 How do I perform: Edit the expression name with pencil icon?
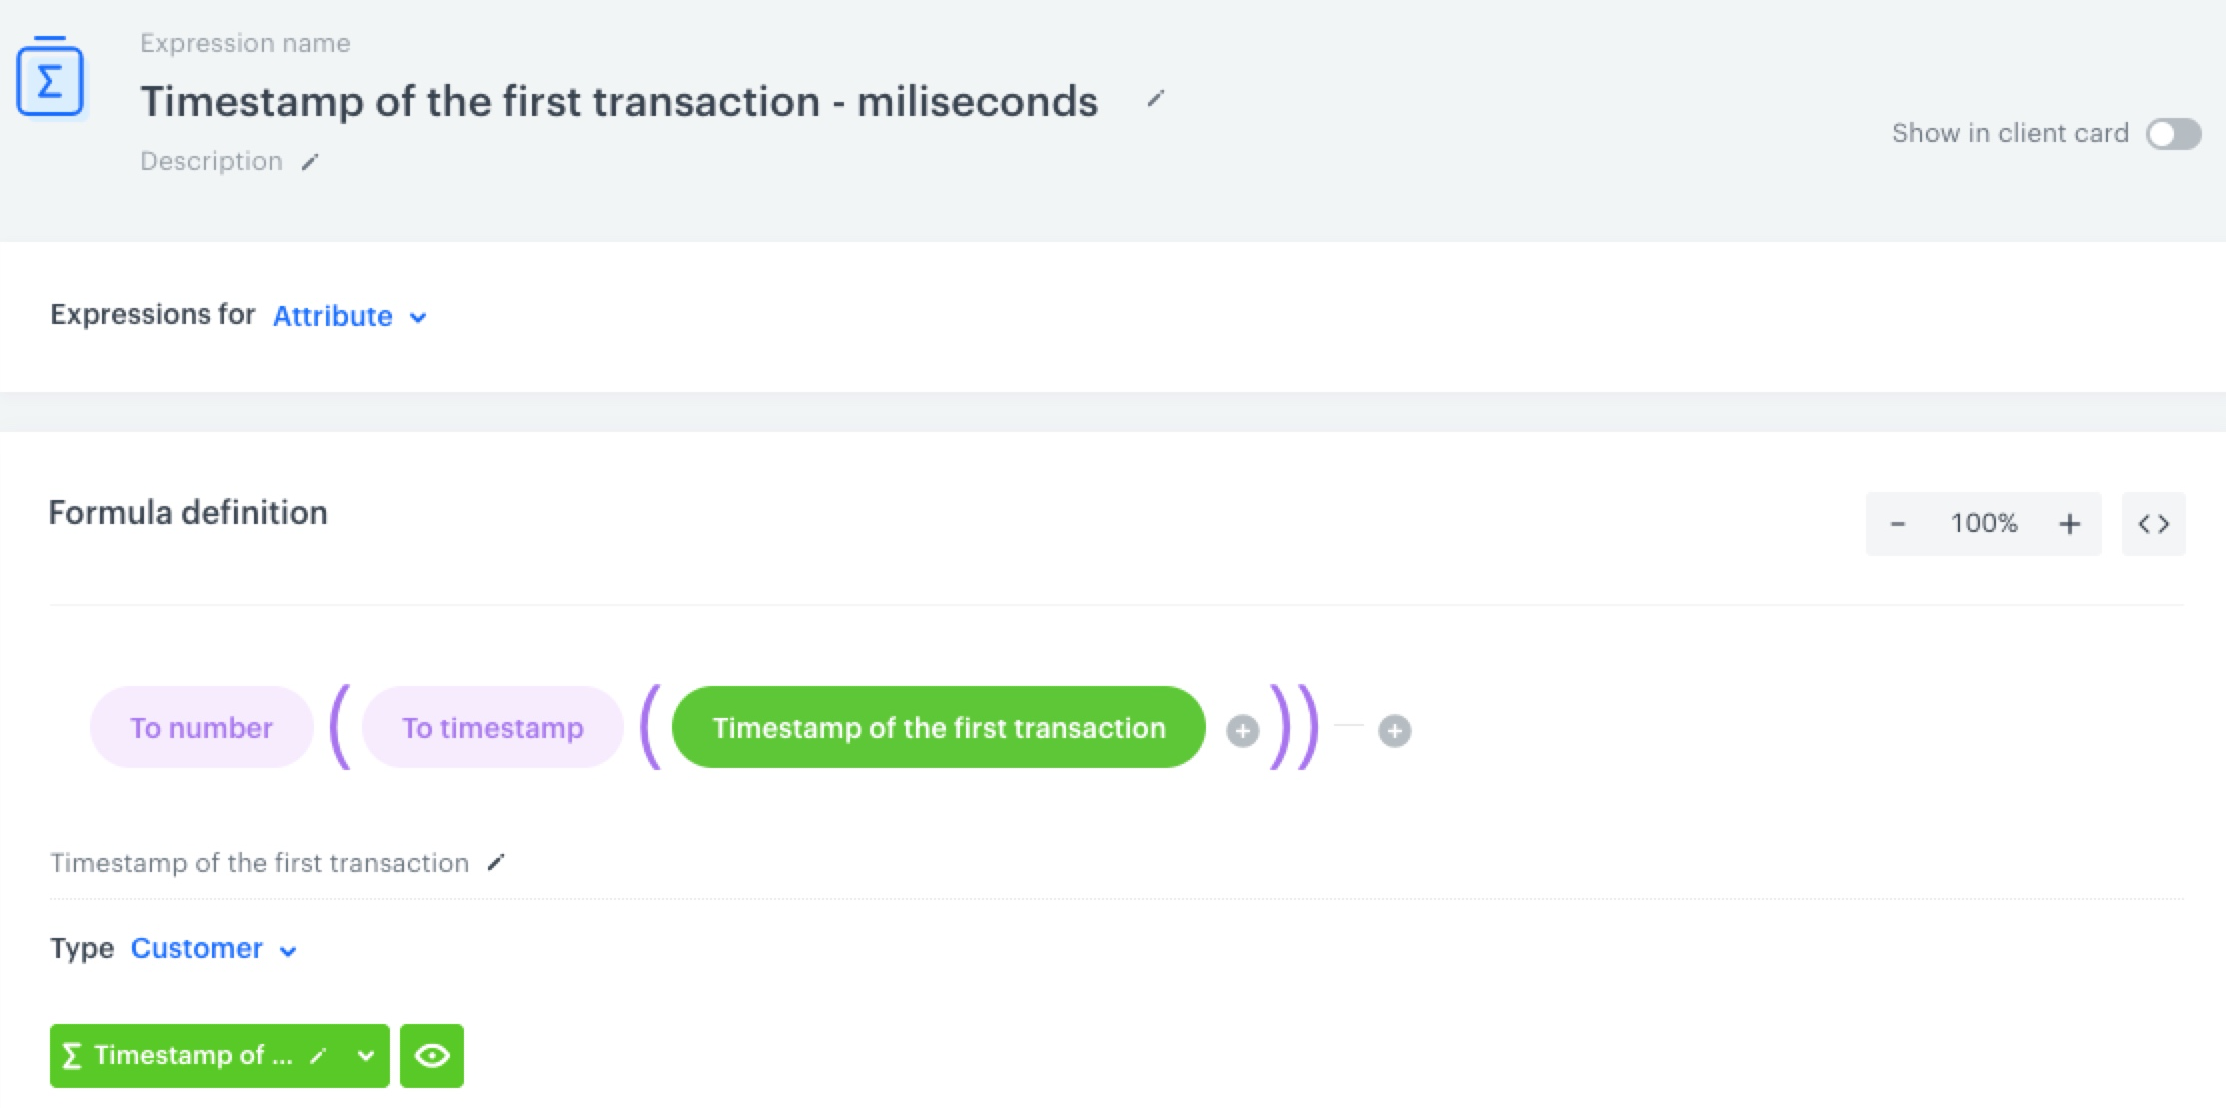pos(1155,99)
